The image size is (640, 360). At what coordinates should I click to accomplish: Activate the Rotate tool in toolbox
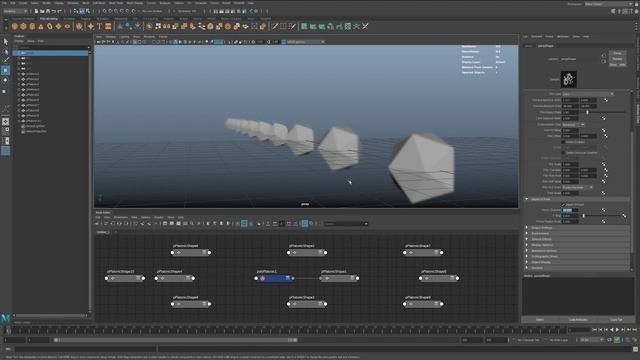tap(5, 80)
